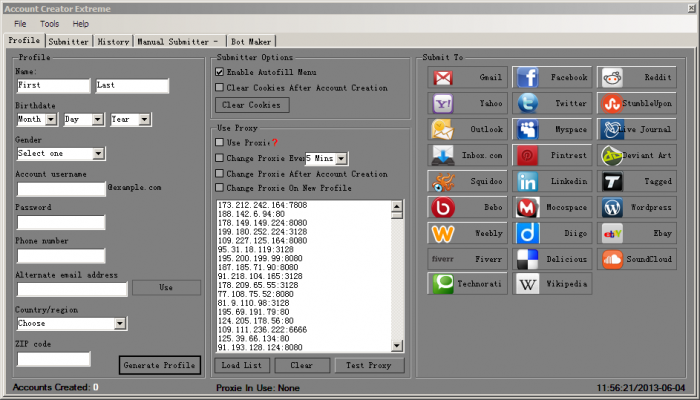
Task: Click the LinkedIn icon
Action: (x=528, y=182)
